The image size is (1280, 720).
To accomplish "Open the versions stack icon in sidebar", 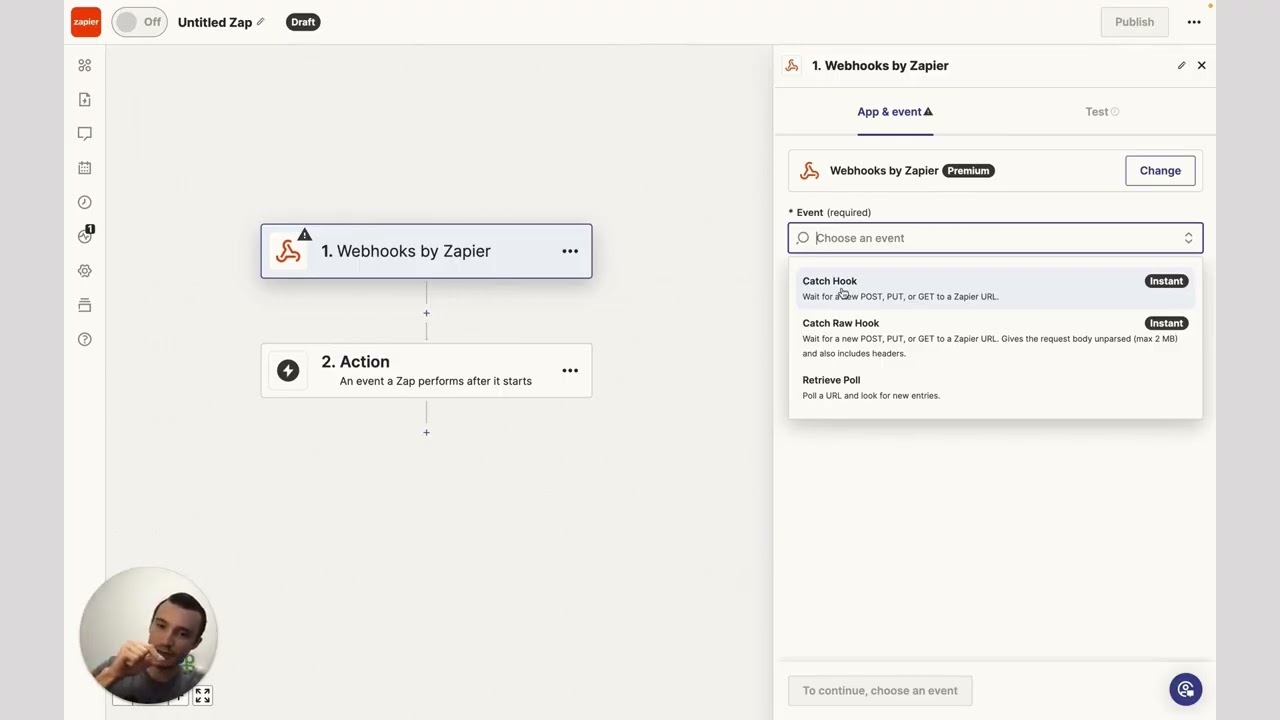I will tap(85, 305).
